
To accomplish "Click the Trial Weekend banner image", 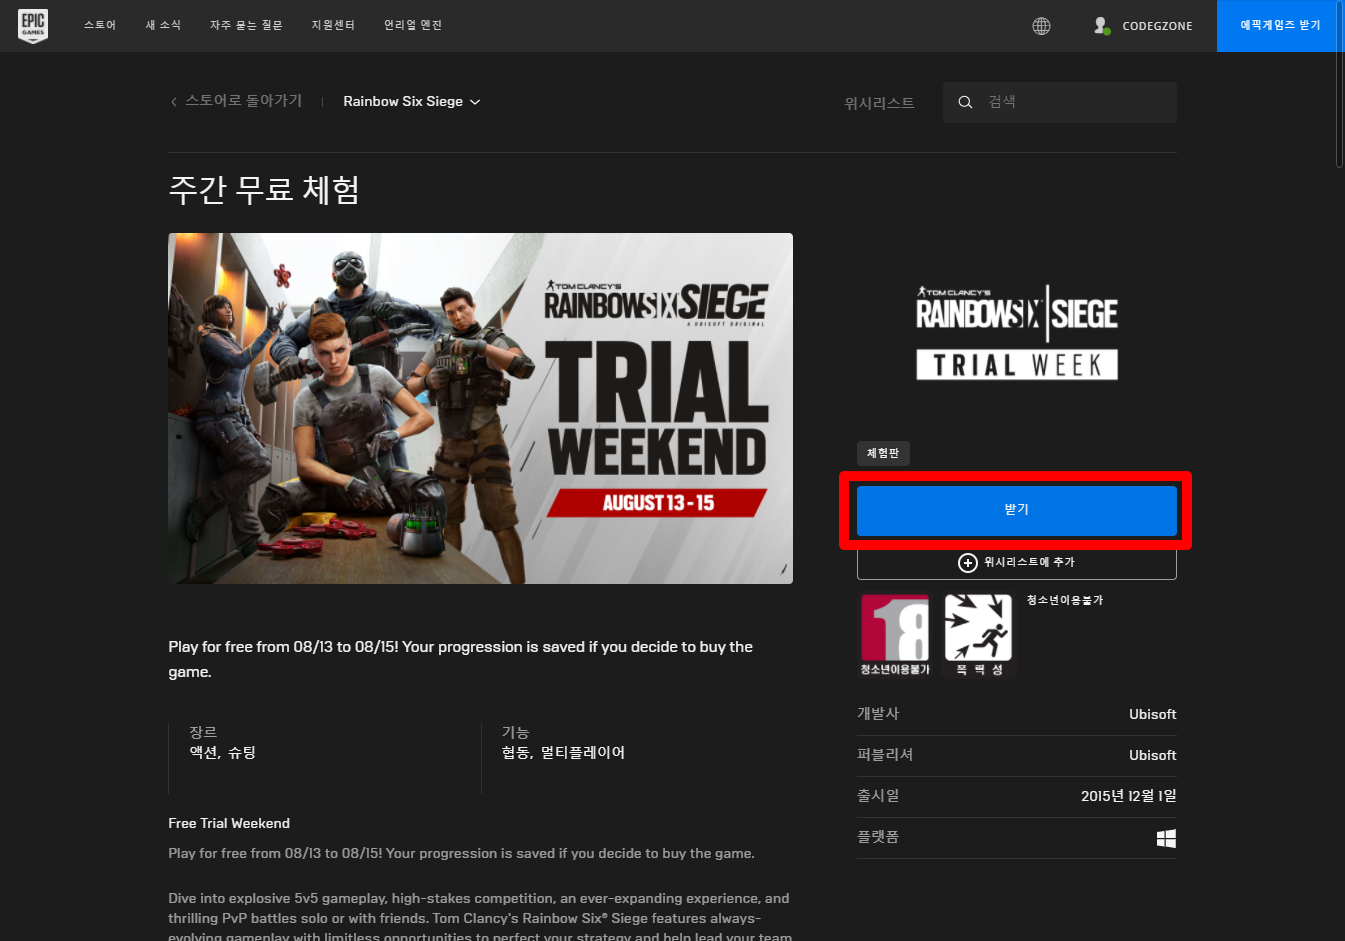I will (480, 408).
